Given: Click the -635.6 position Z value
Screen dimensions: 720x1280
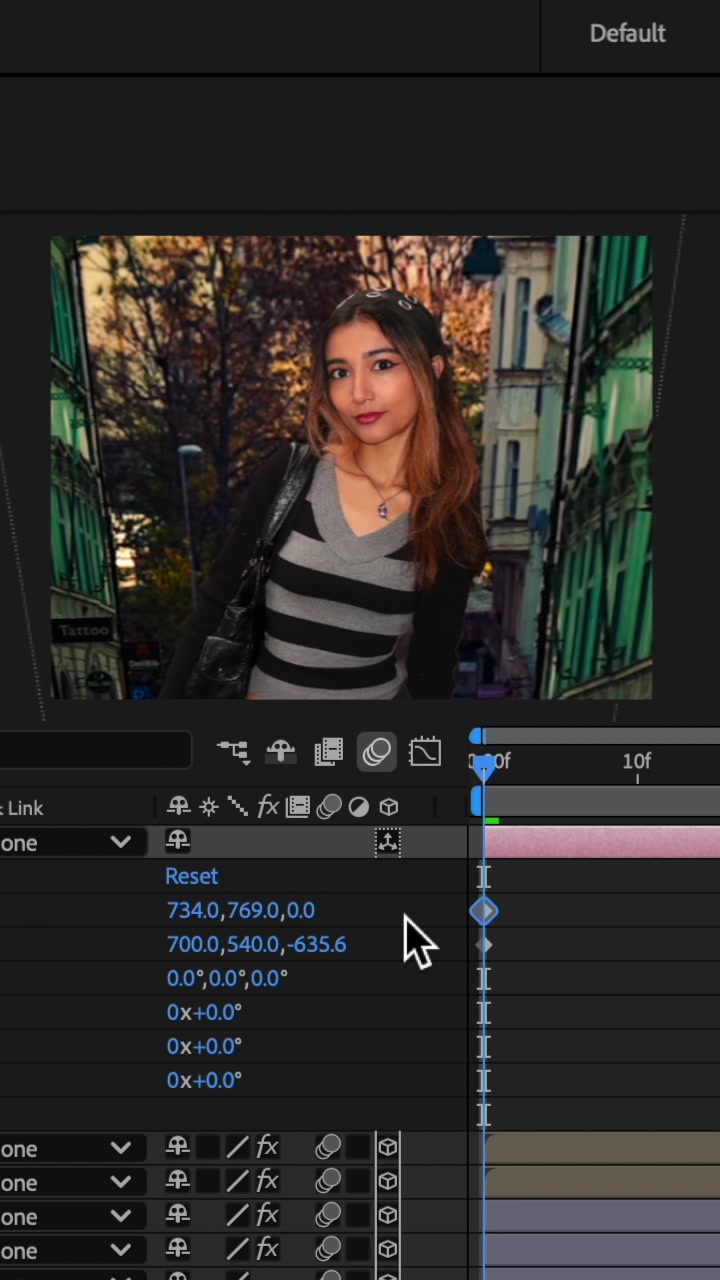Looking at the screenshot, I should (316, 944).
